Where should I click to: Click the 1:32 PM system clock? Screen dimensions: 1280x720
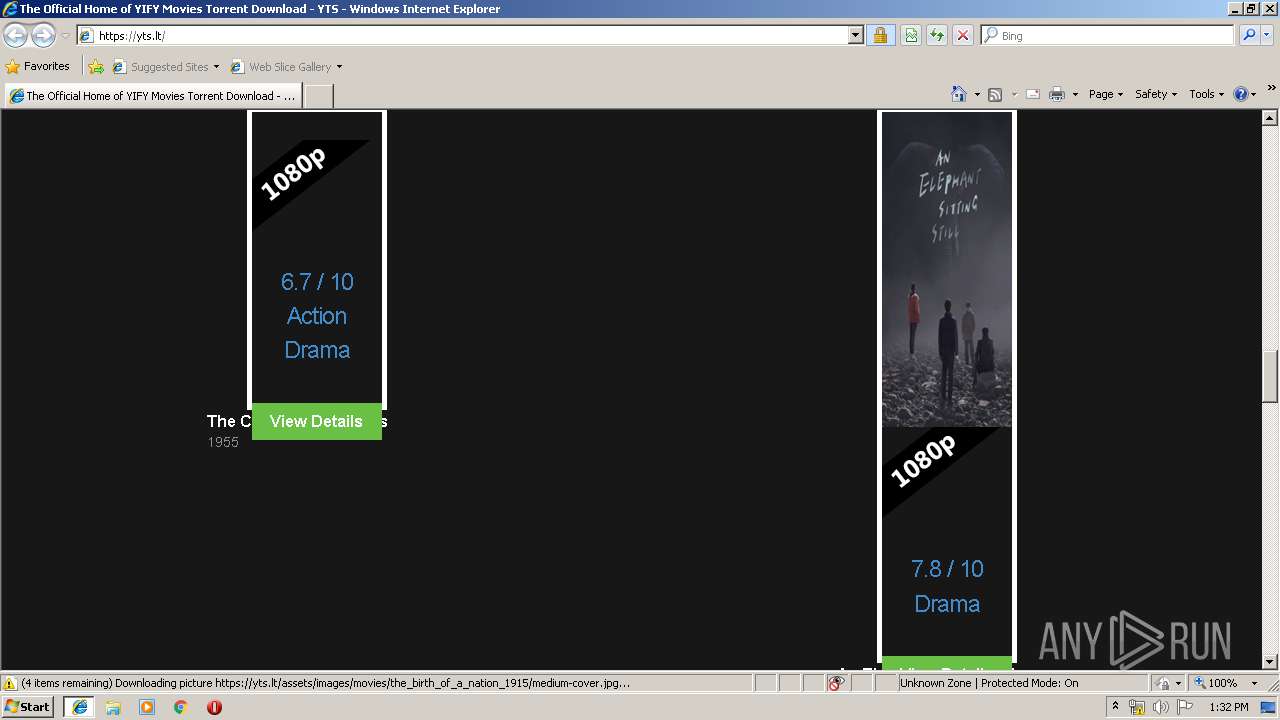pos(1229,707)
